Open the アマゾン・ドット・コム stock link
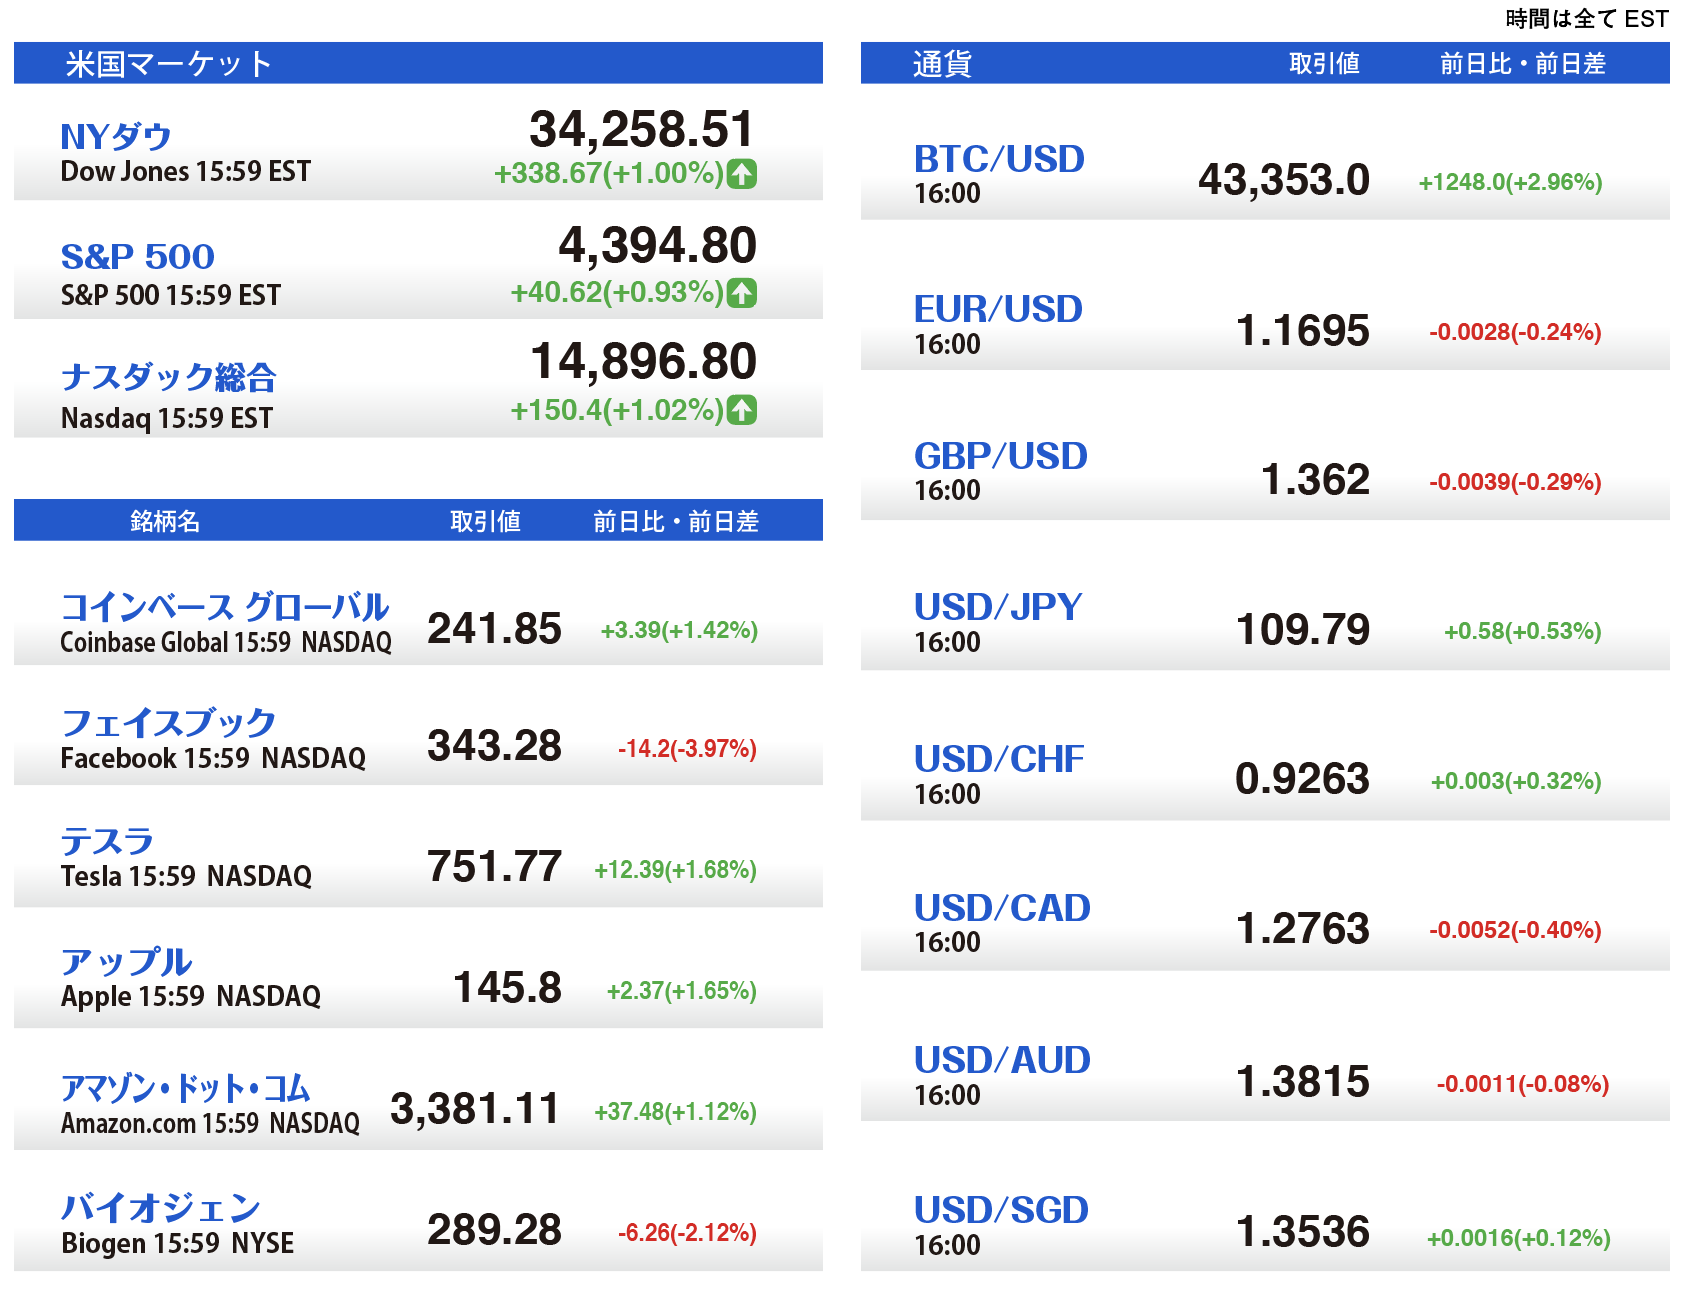This screenshot has height=1302, width=1684. click(185, 1087)
